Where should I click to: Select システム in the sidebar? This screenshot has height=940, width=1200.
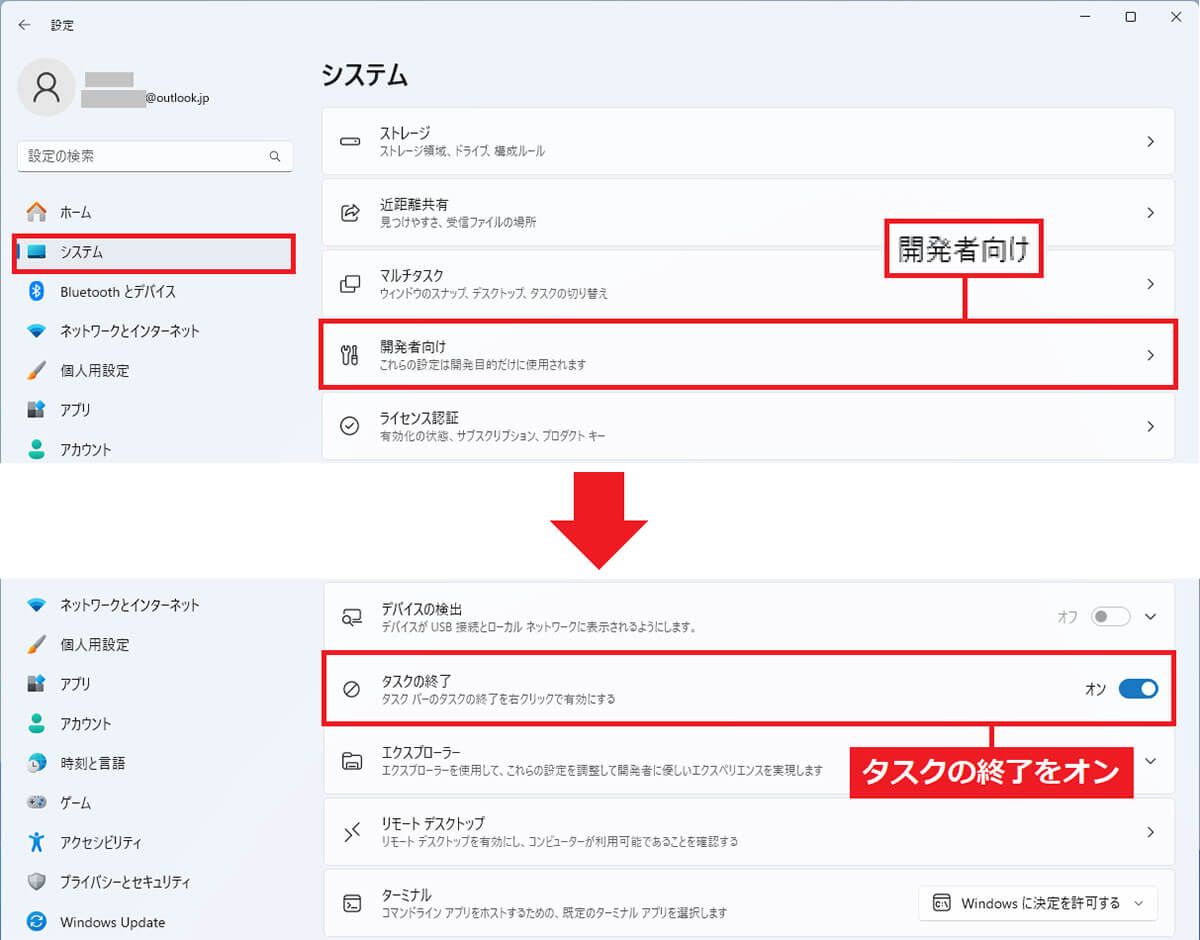(155, 252)
